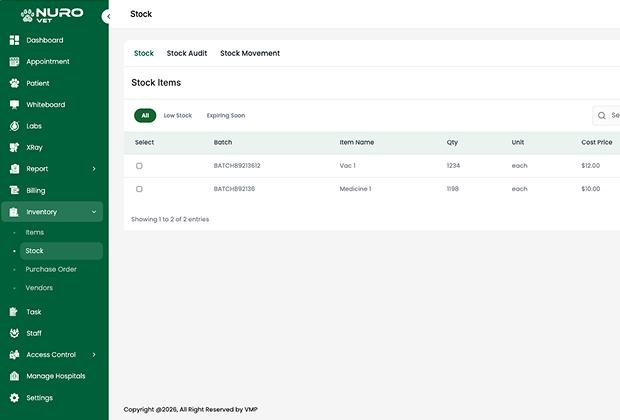This screenshot has height=420, width=620.
Task: Select checkbox for Medicine 1 row
Action: [139, 189]
